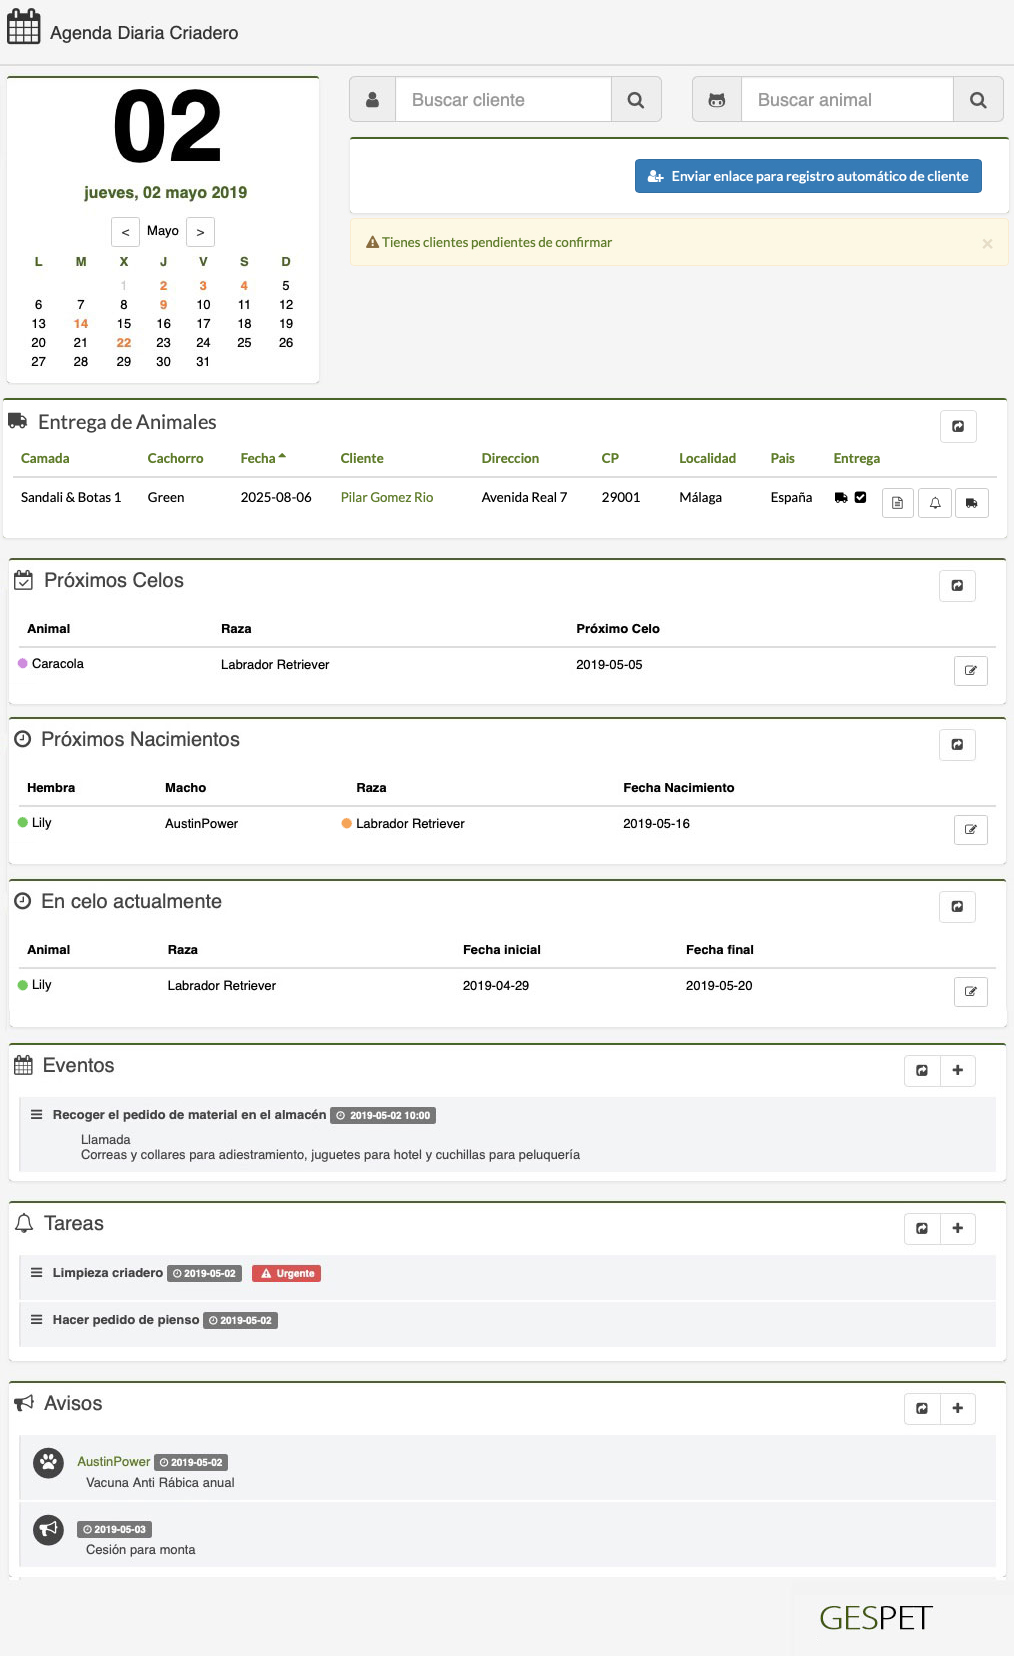Go to previous month in calendar
1014x1656 pixels.
click(125, 232)
